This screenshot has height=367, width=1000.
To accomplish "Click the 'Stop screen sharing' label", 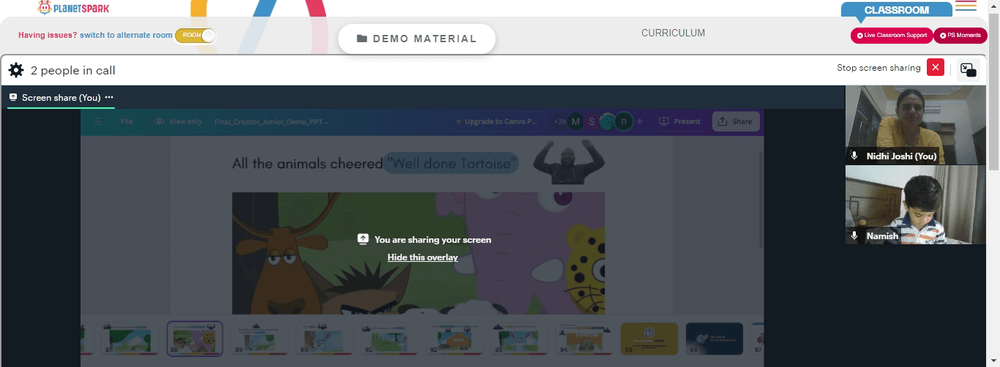I will tap(878, 68).
